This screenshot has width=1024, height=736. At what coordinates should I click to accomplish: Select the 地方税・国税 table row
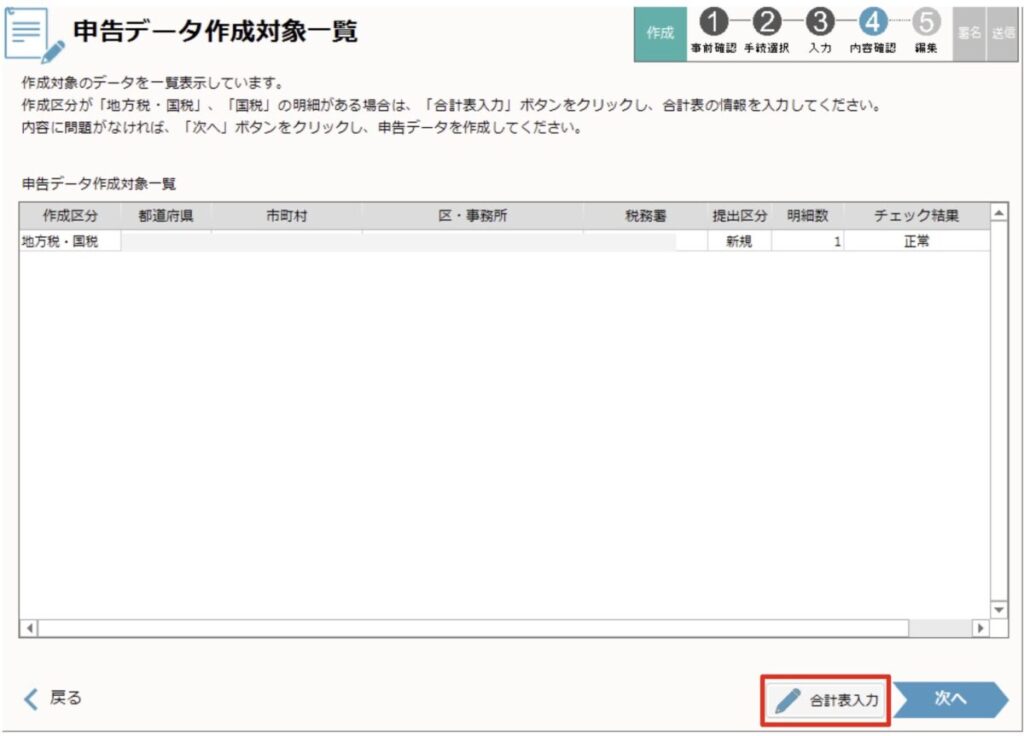point(400,241)
